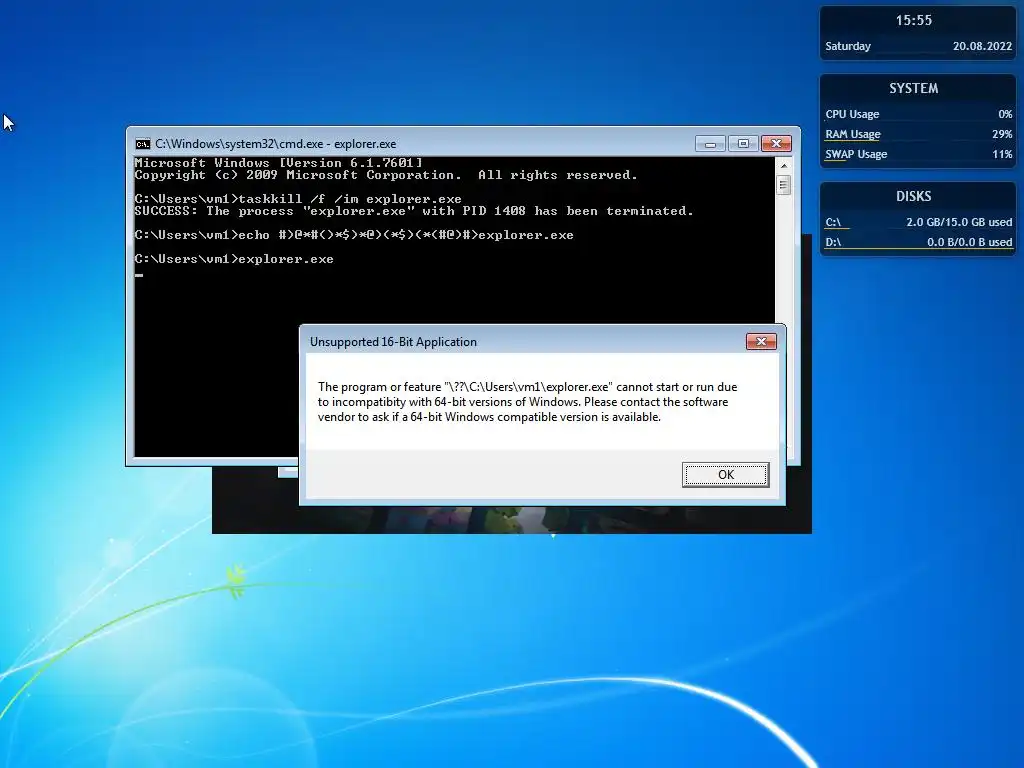Screen dimensions: 1024x768
Task: Open the cmd.exe system menu icon
Action: 142,144
